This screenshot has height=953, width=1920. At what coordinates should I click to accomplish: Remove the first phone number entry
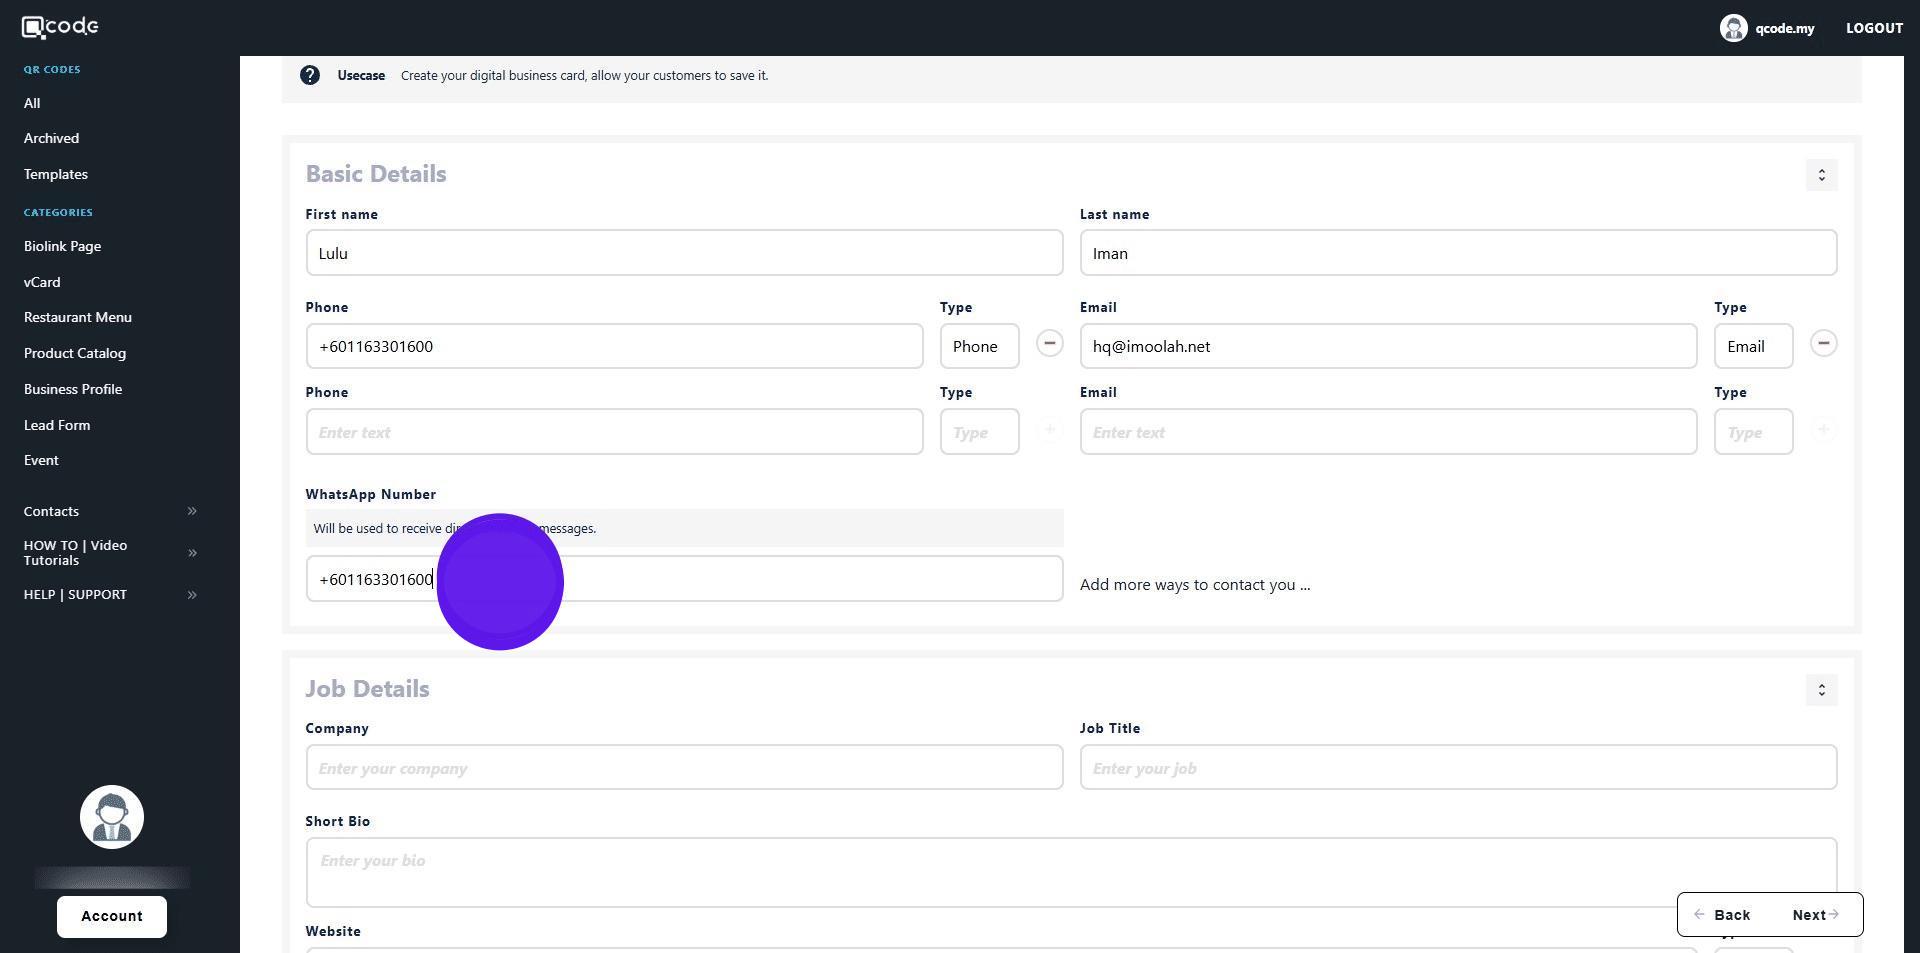[1049, 344]
